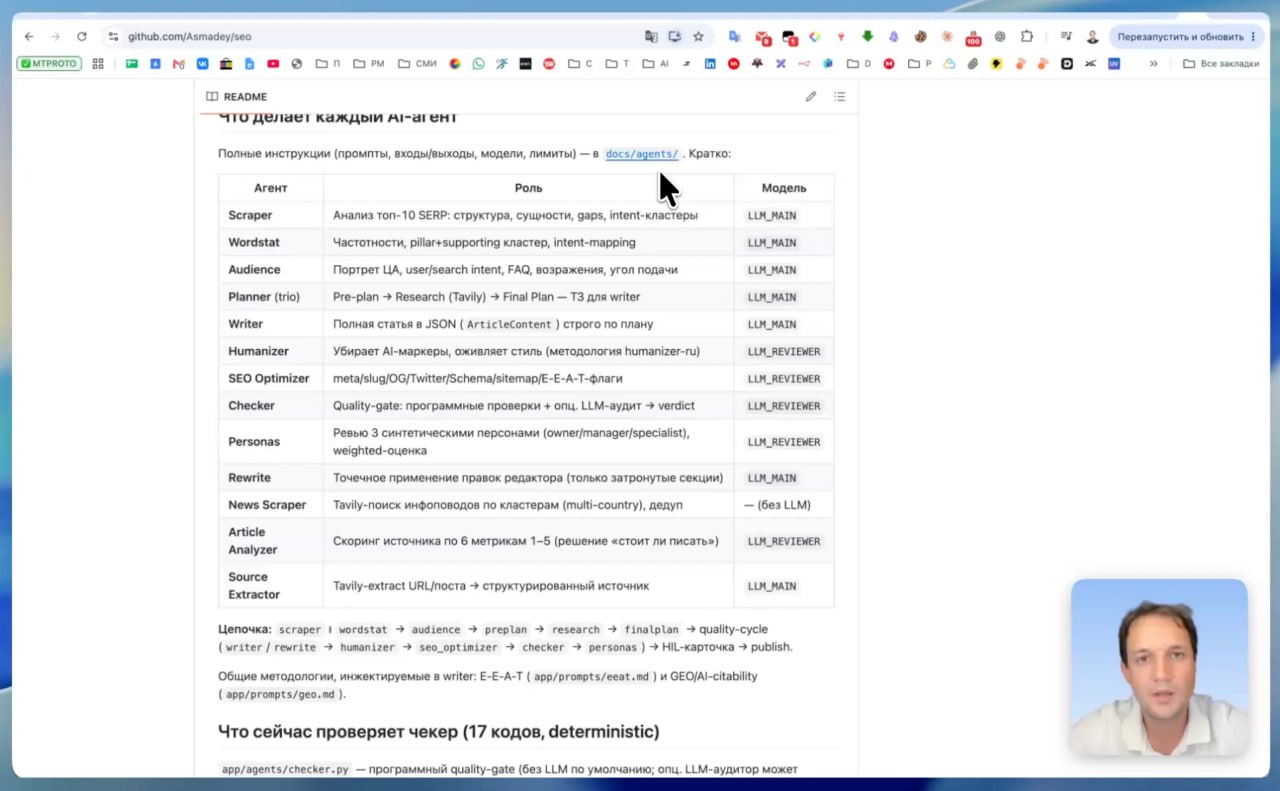Click the cookie extension icon
The image size is (1280, 791).
tap(920, 36)
